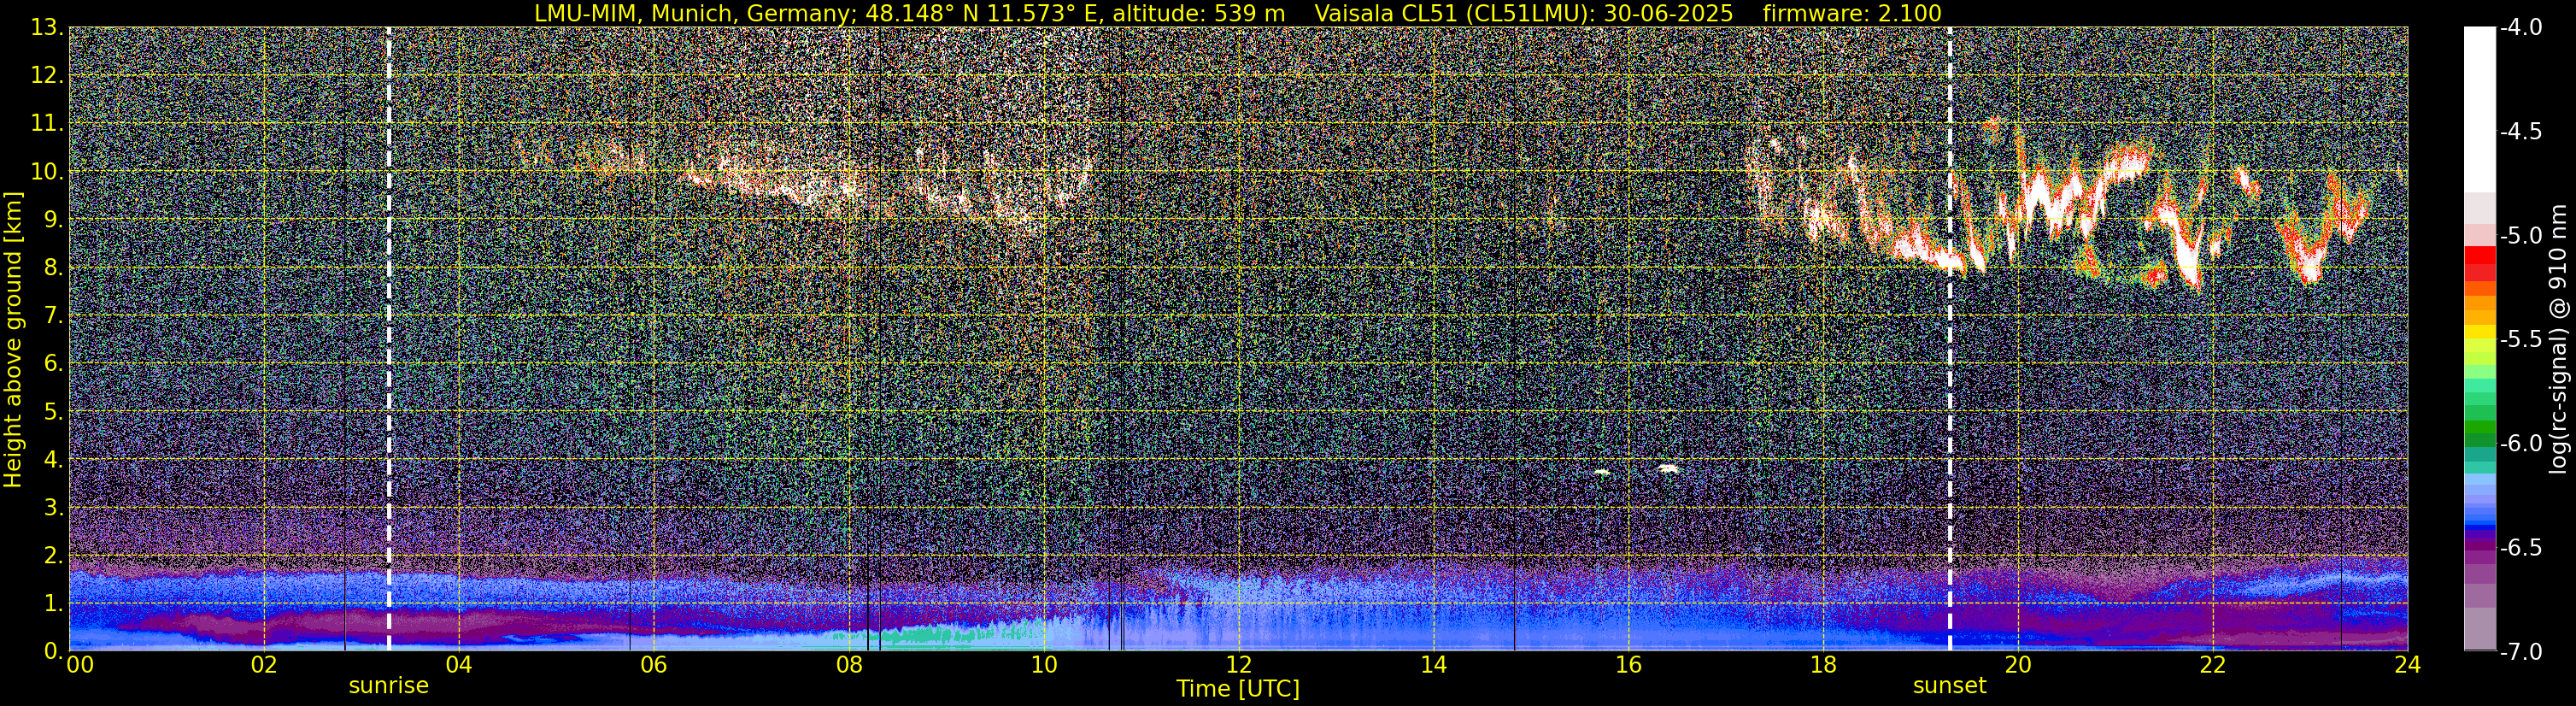The image size is (2576, 706).
Task: Click the '3.' tick on the height axis
Action: [x=53, y=508]
